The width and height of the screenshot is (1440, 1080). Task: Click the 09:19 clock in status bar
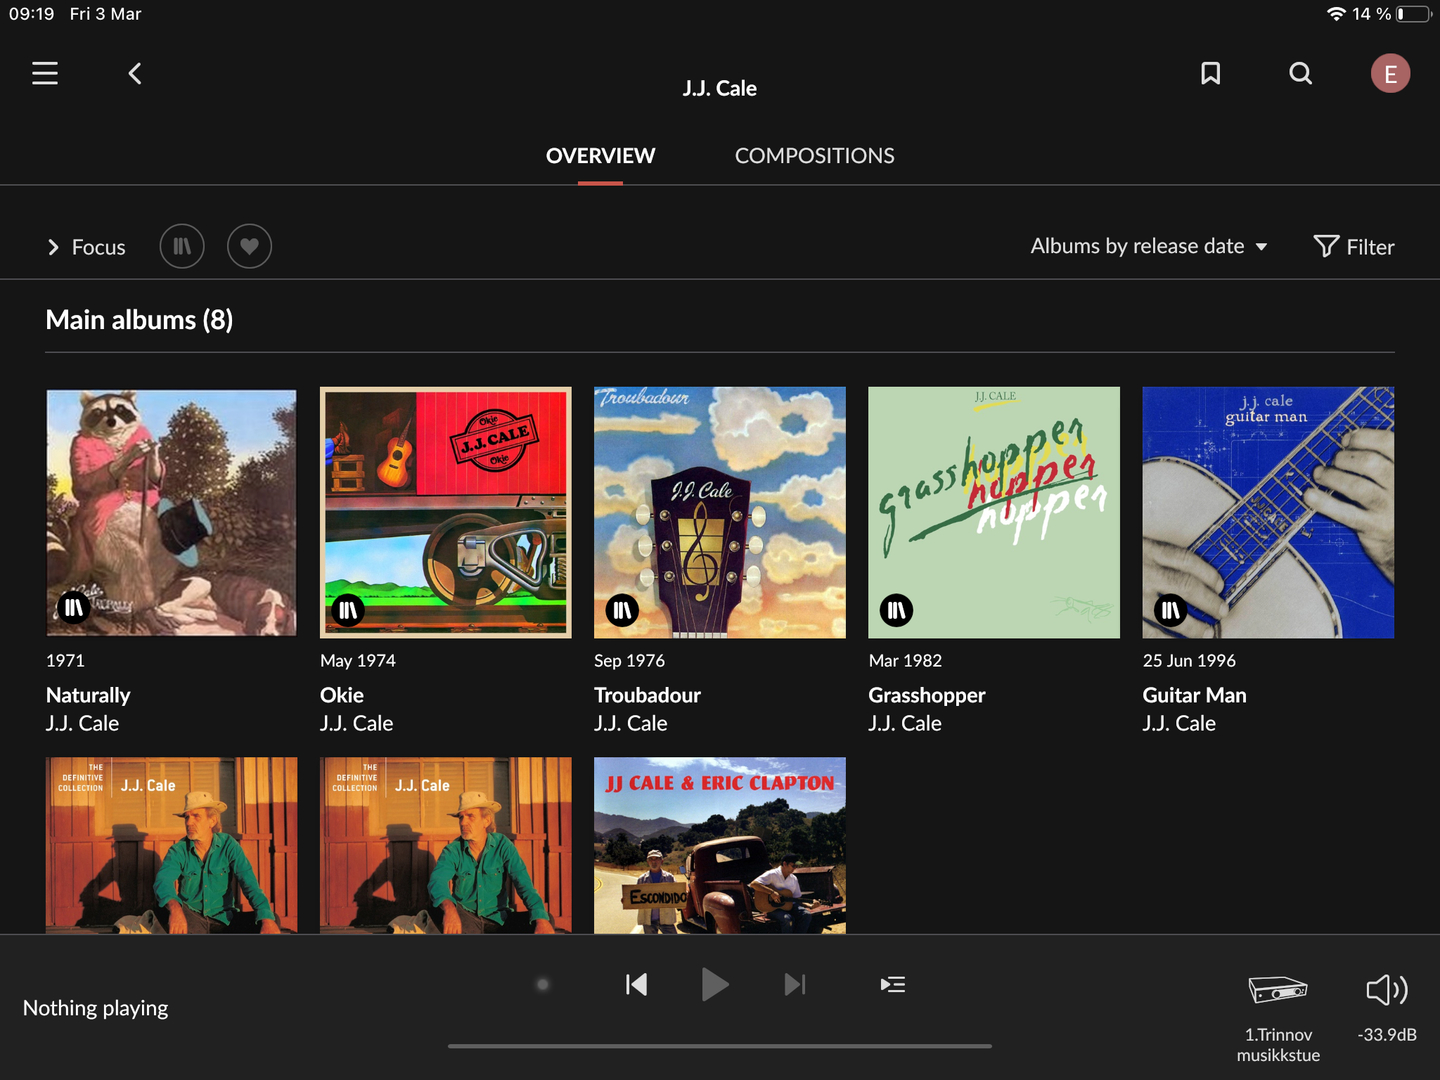32,14
